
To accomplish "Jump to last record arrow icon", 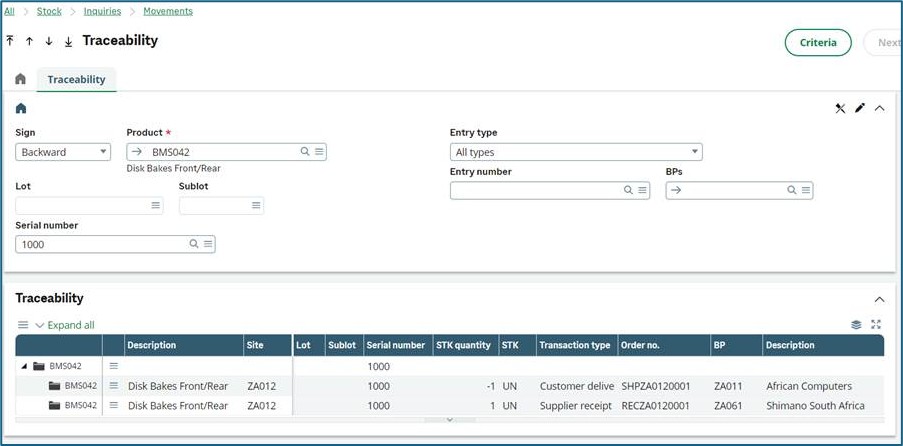I will pyautogui.click(x=68, y=42).
